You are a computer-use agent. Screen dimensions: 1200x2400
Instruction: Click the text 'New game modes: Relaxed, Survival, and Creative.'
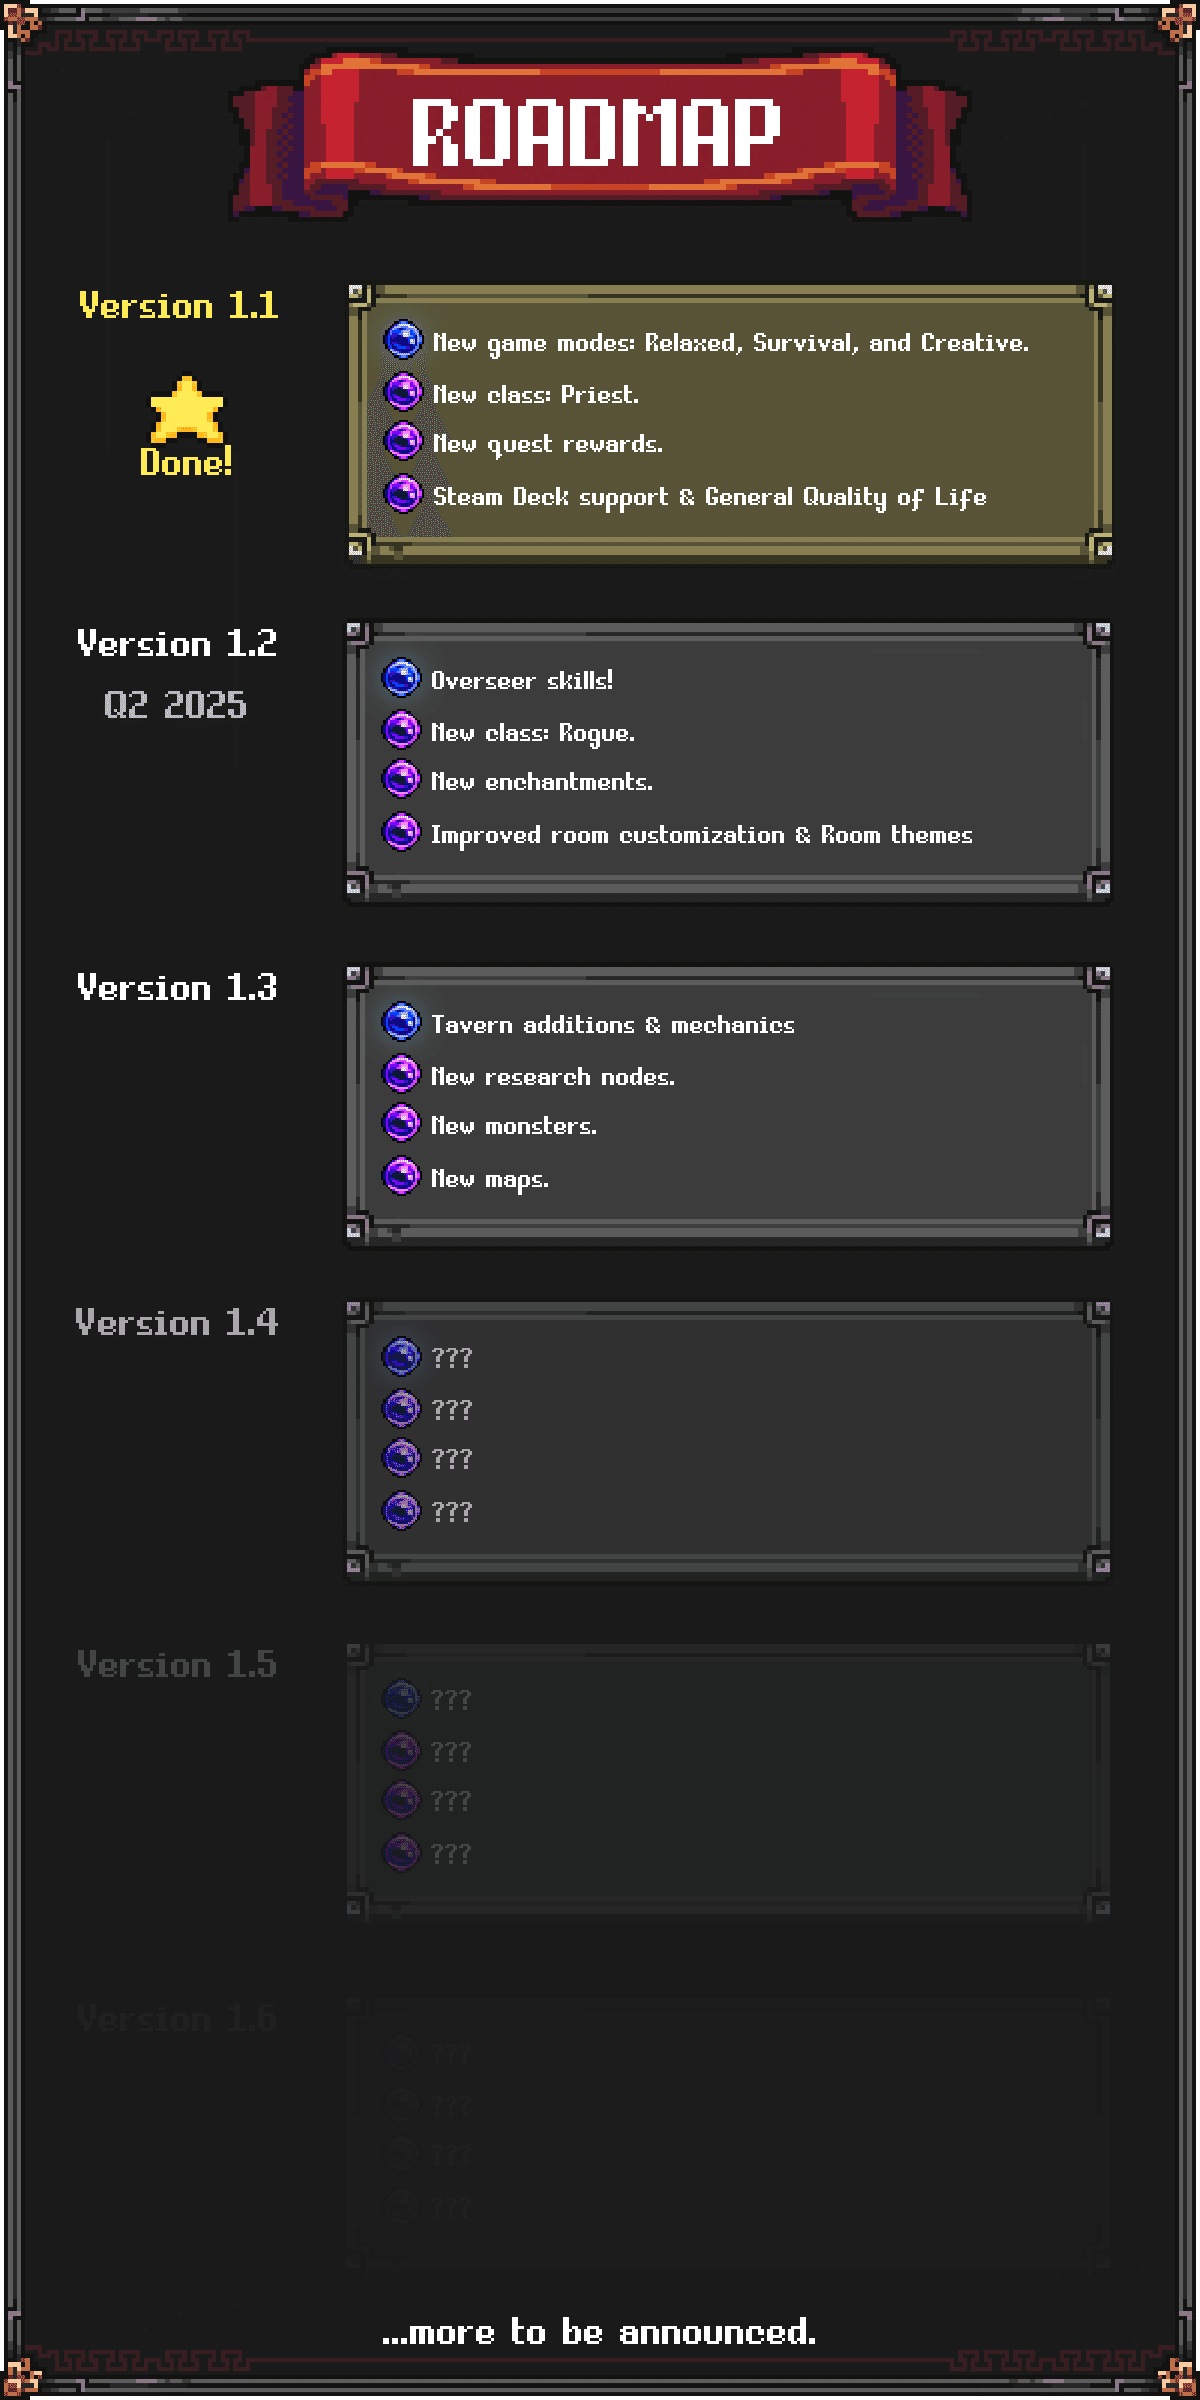point(731,344)
